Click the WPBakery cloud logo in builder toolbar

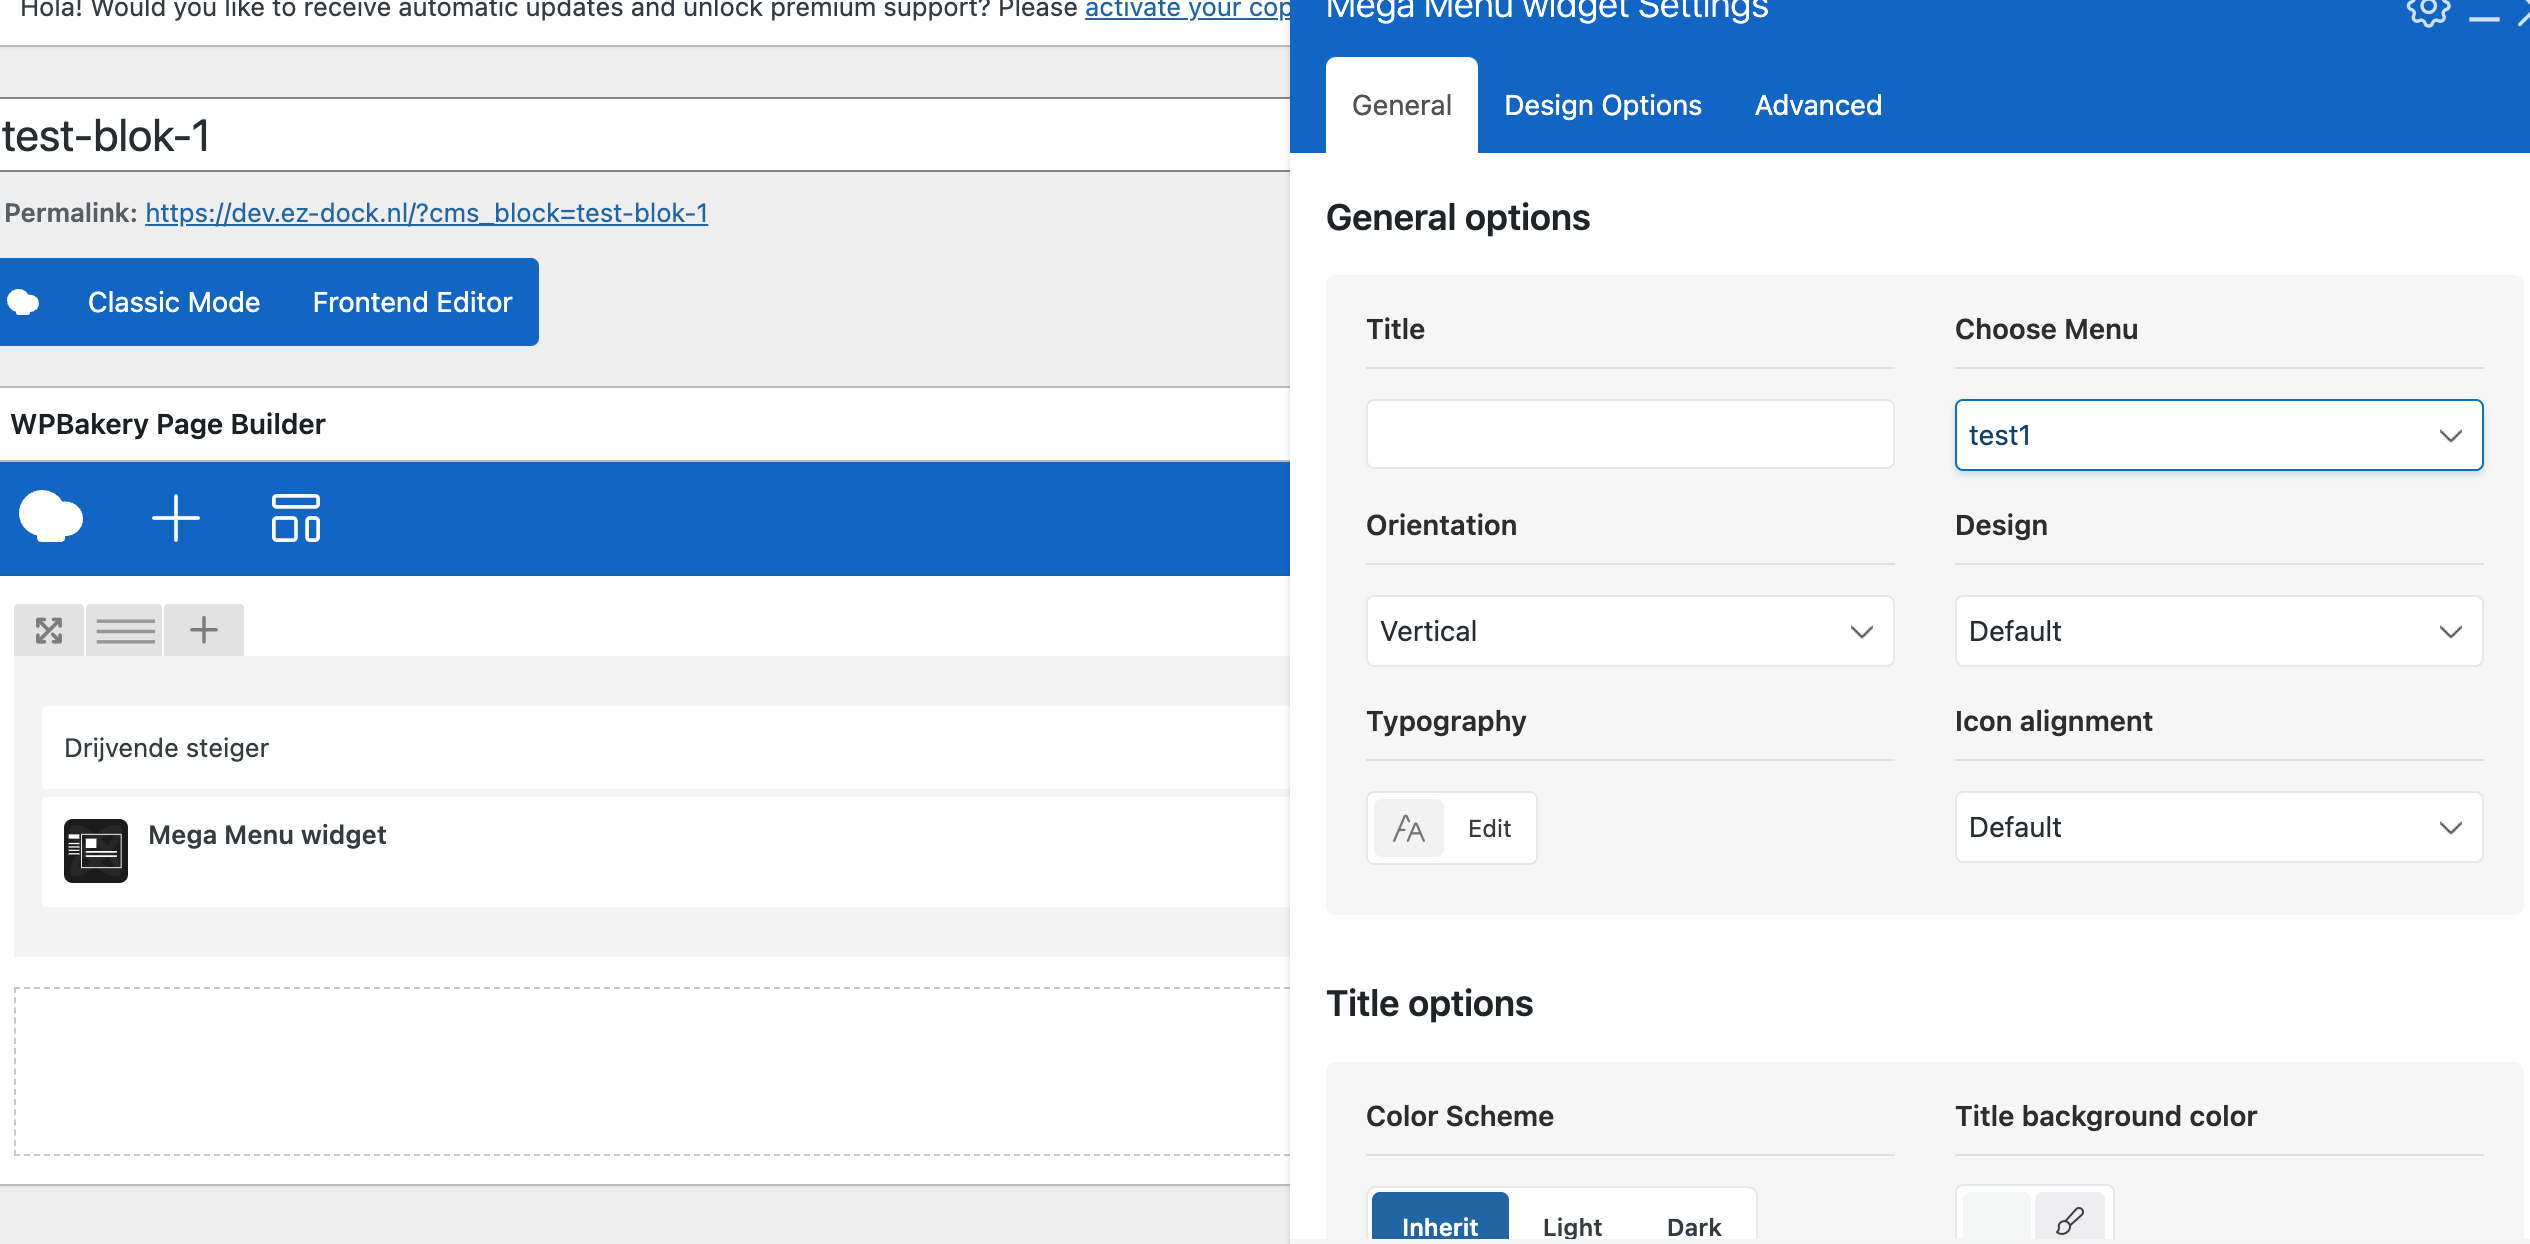50,517
